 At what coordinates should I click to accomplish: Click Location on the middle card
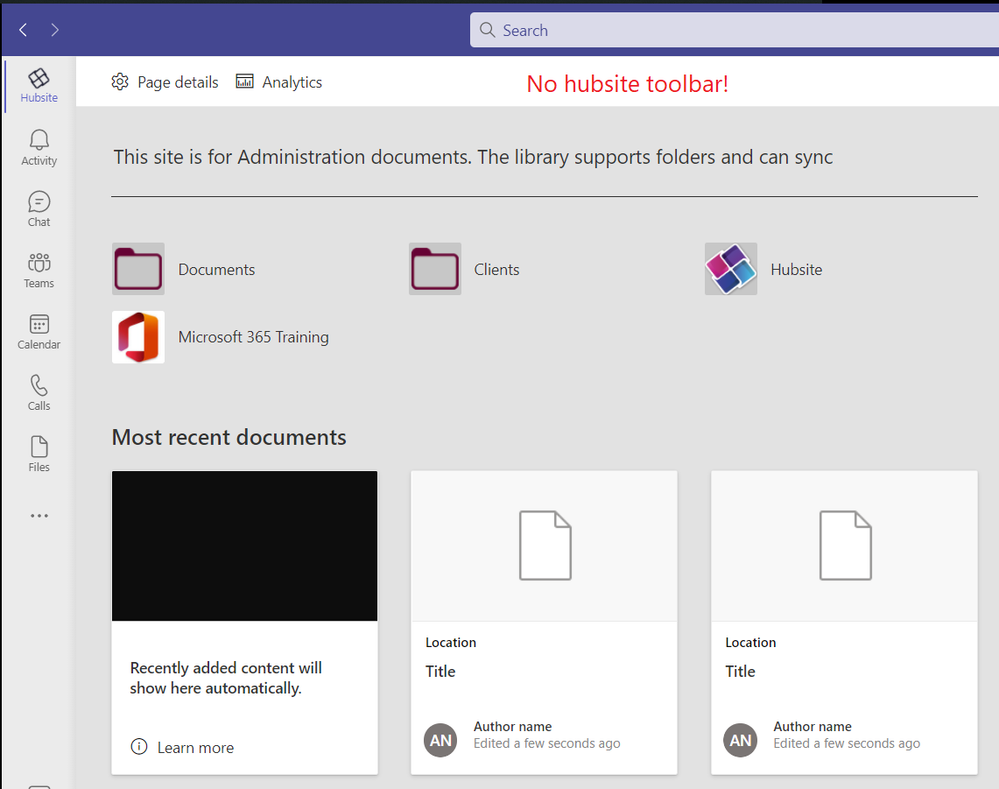(451, 642)
